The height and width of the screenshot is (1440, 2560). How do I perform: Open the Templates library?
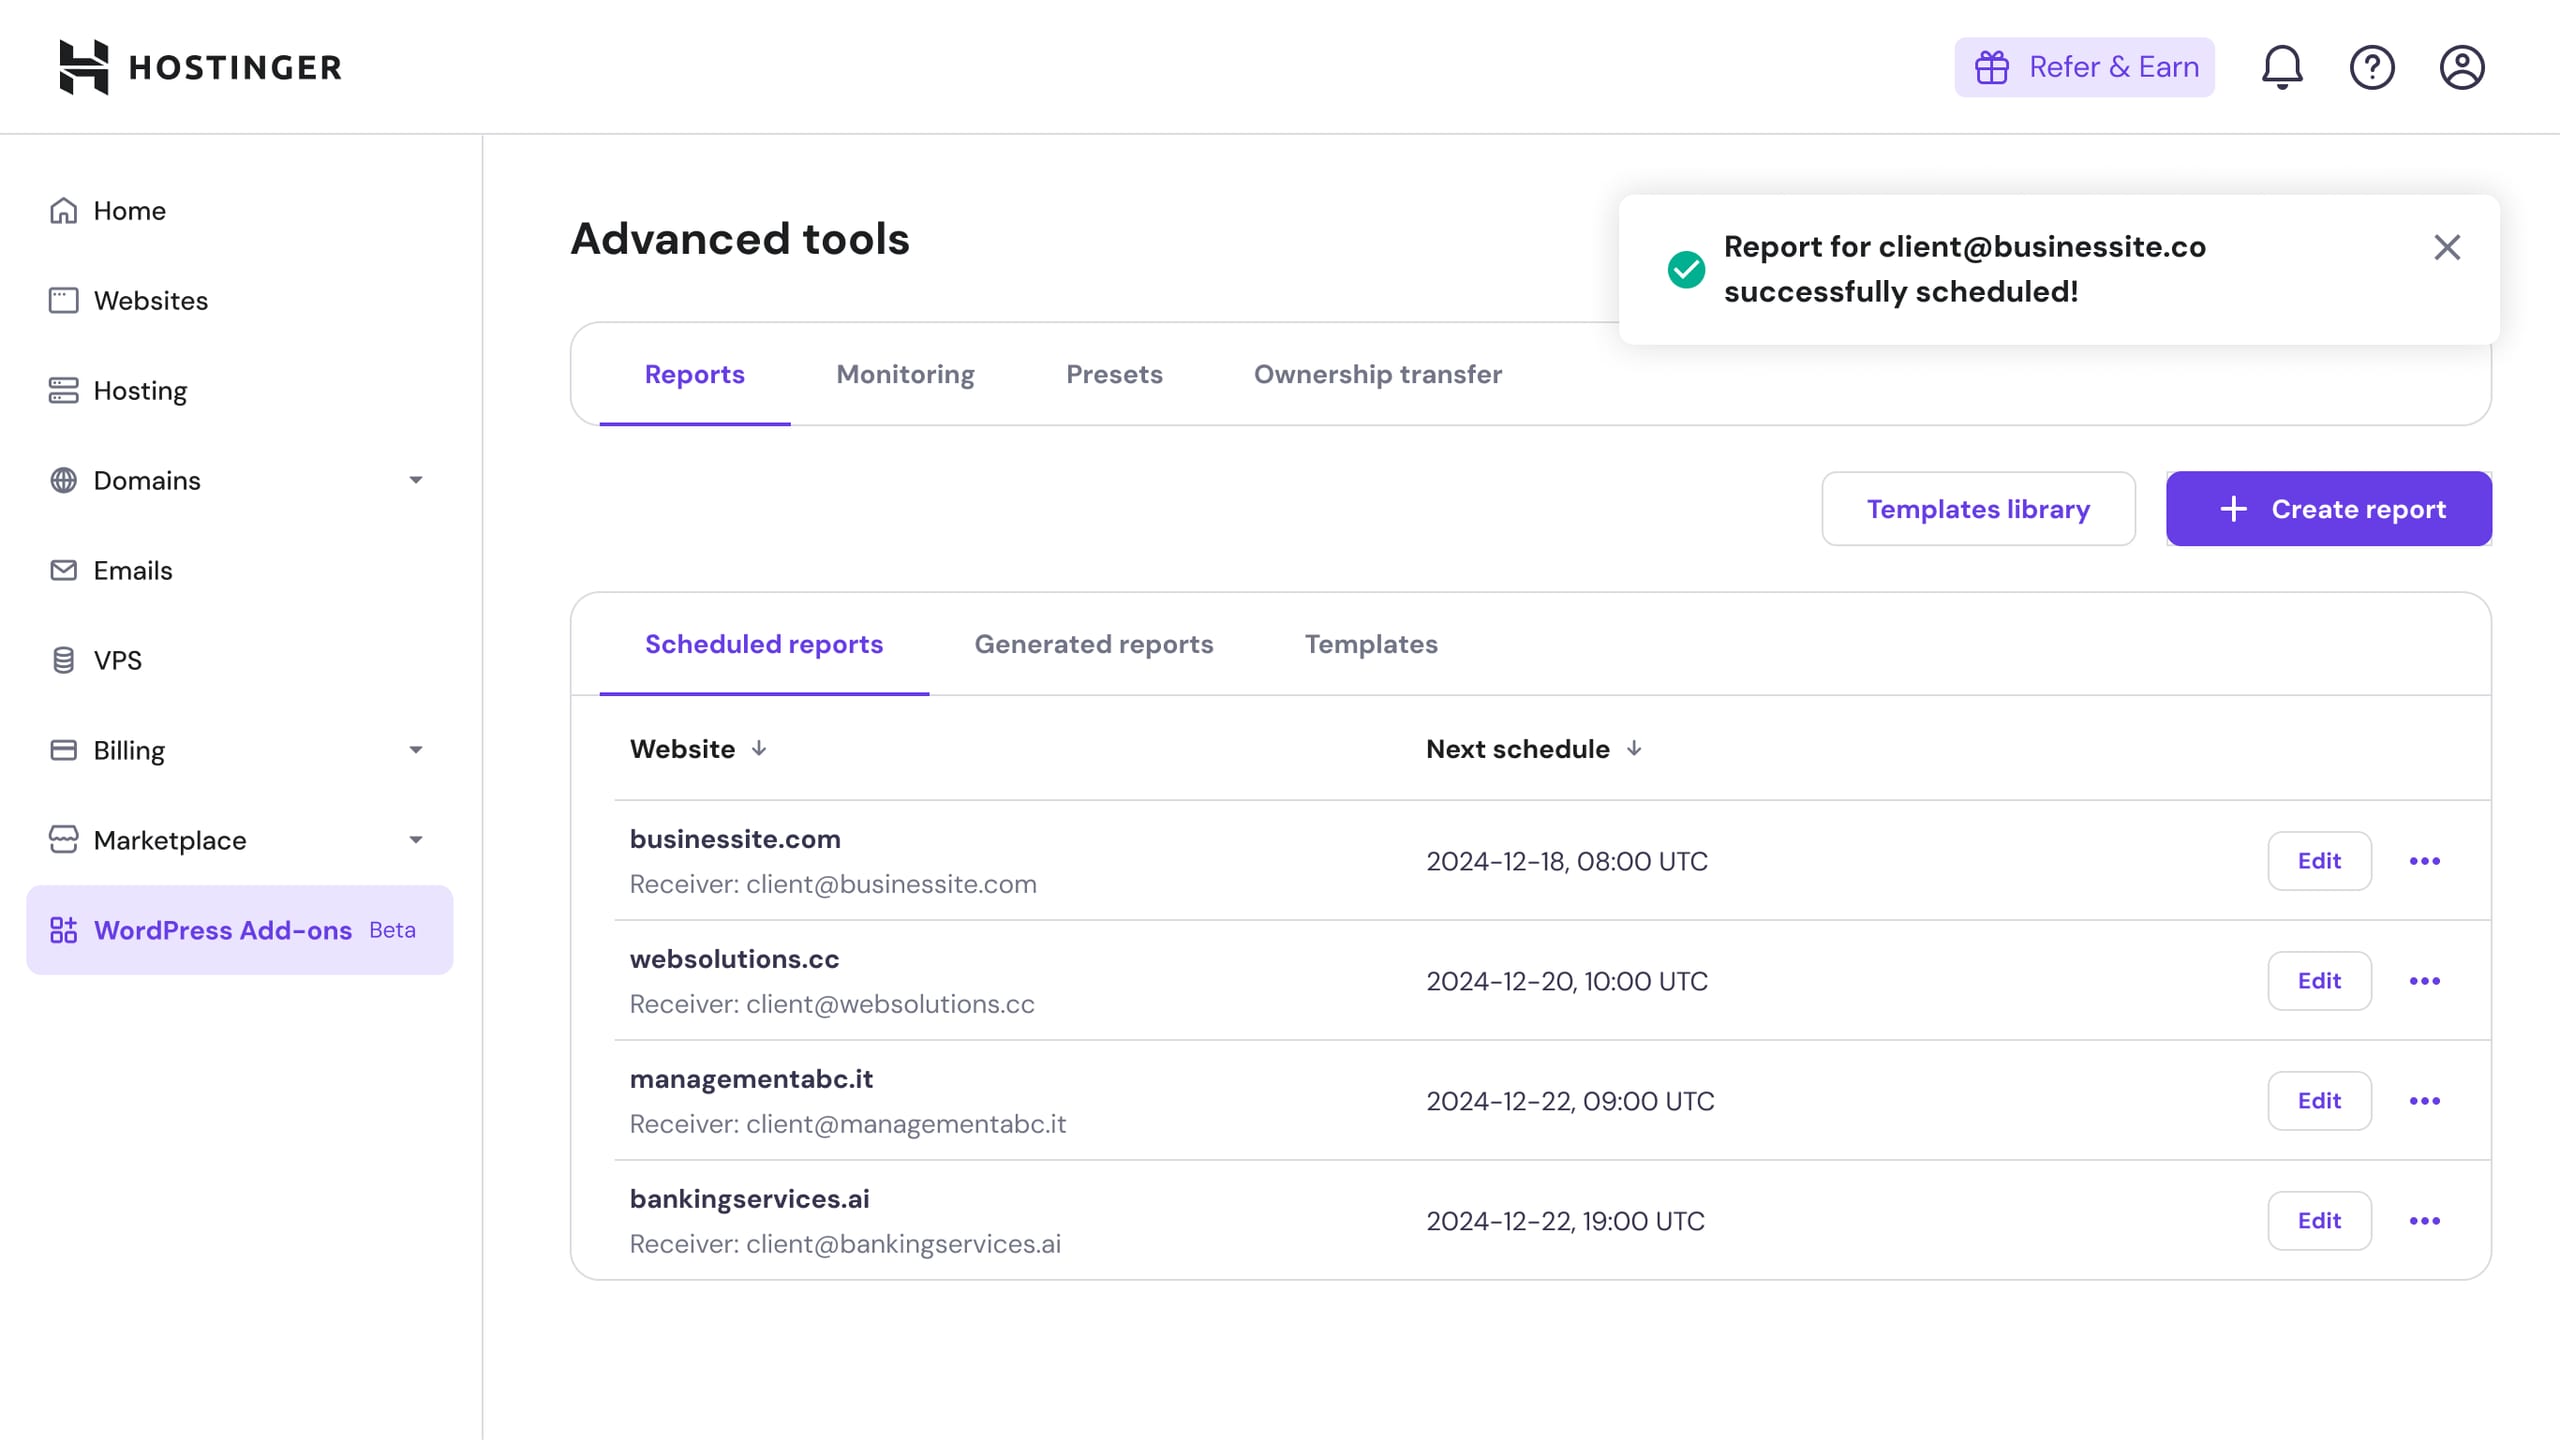[1978, 509]
